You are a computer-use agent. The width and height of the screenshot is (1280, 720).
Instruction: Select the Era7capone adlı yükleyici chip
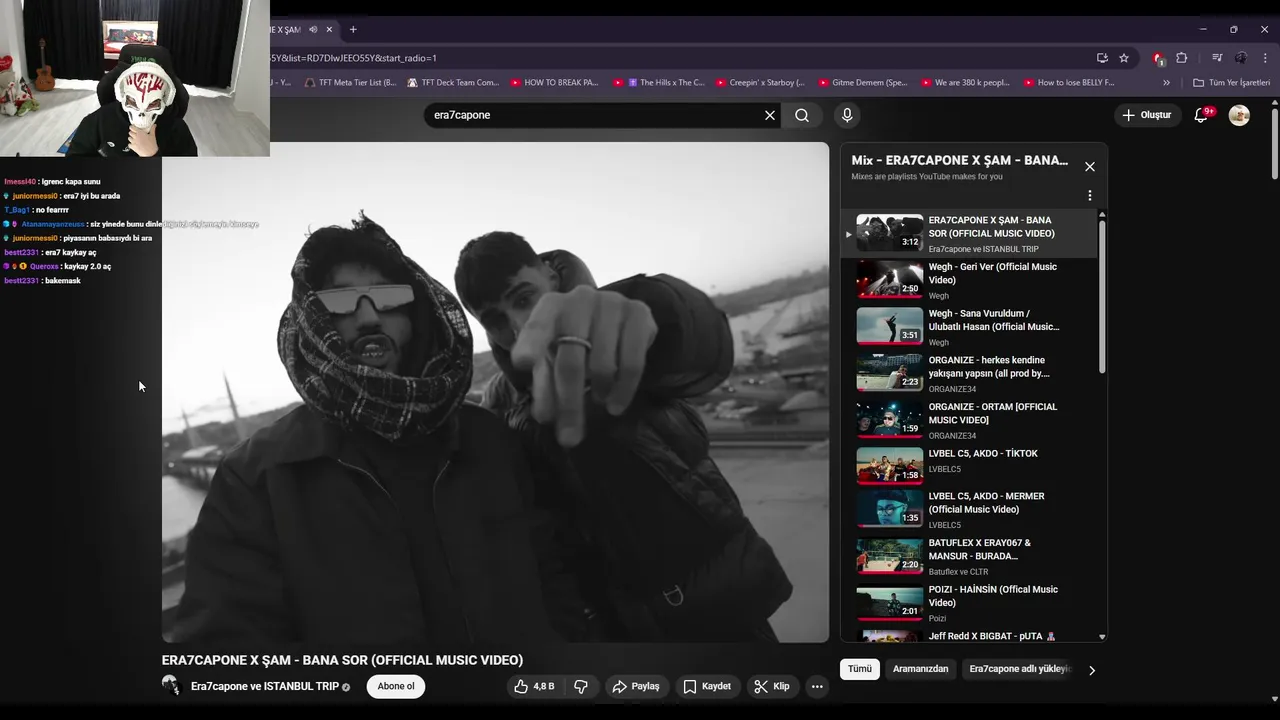pyautogui.click(x=1019, y=669)
